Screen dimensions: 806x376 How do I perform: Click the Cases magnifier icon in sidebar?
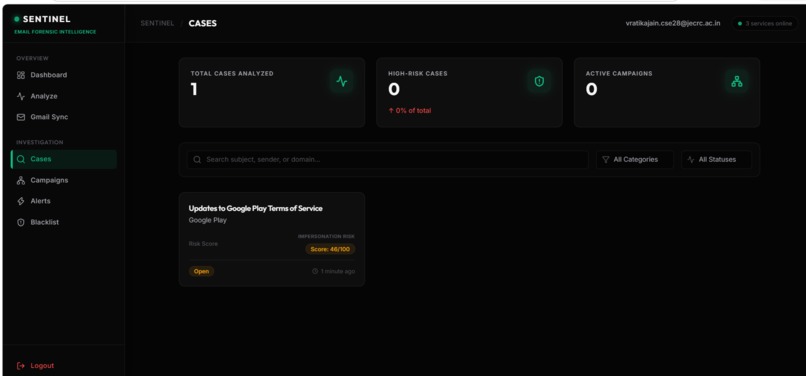click(21, 159)
